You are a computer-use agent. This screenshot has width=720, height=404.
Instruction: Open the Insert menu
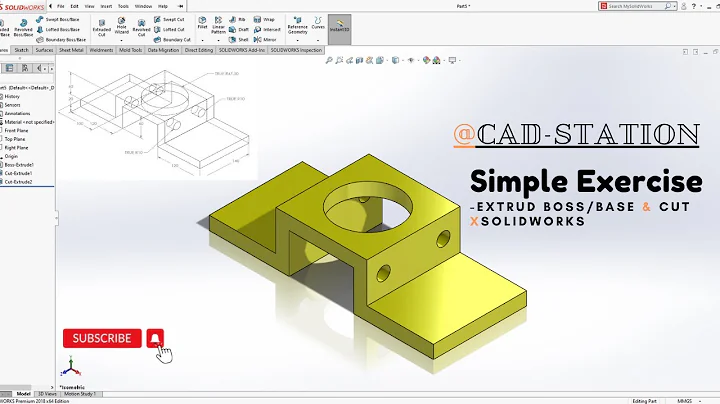pyautogui.click(x=106, y=6)
